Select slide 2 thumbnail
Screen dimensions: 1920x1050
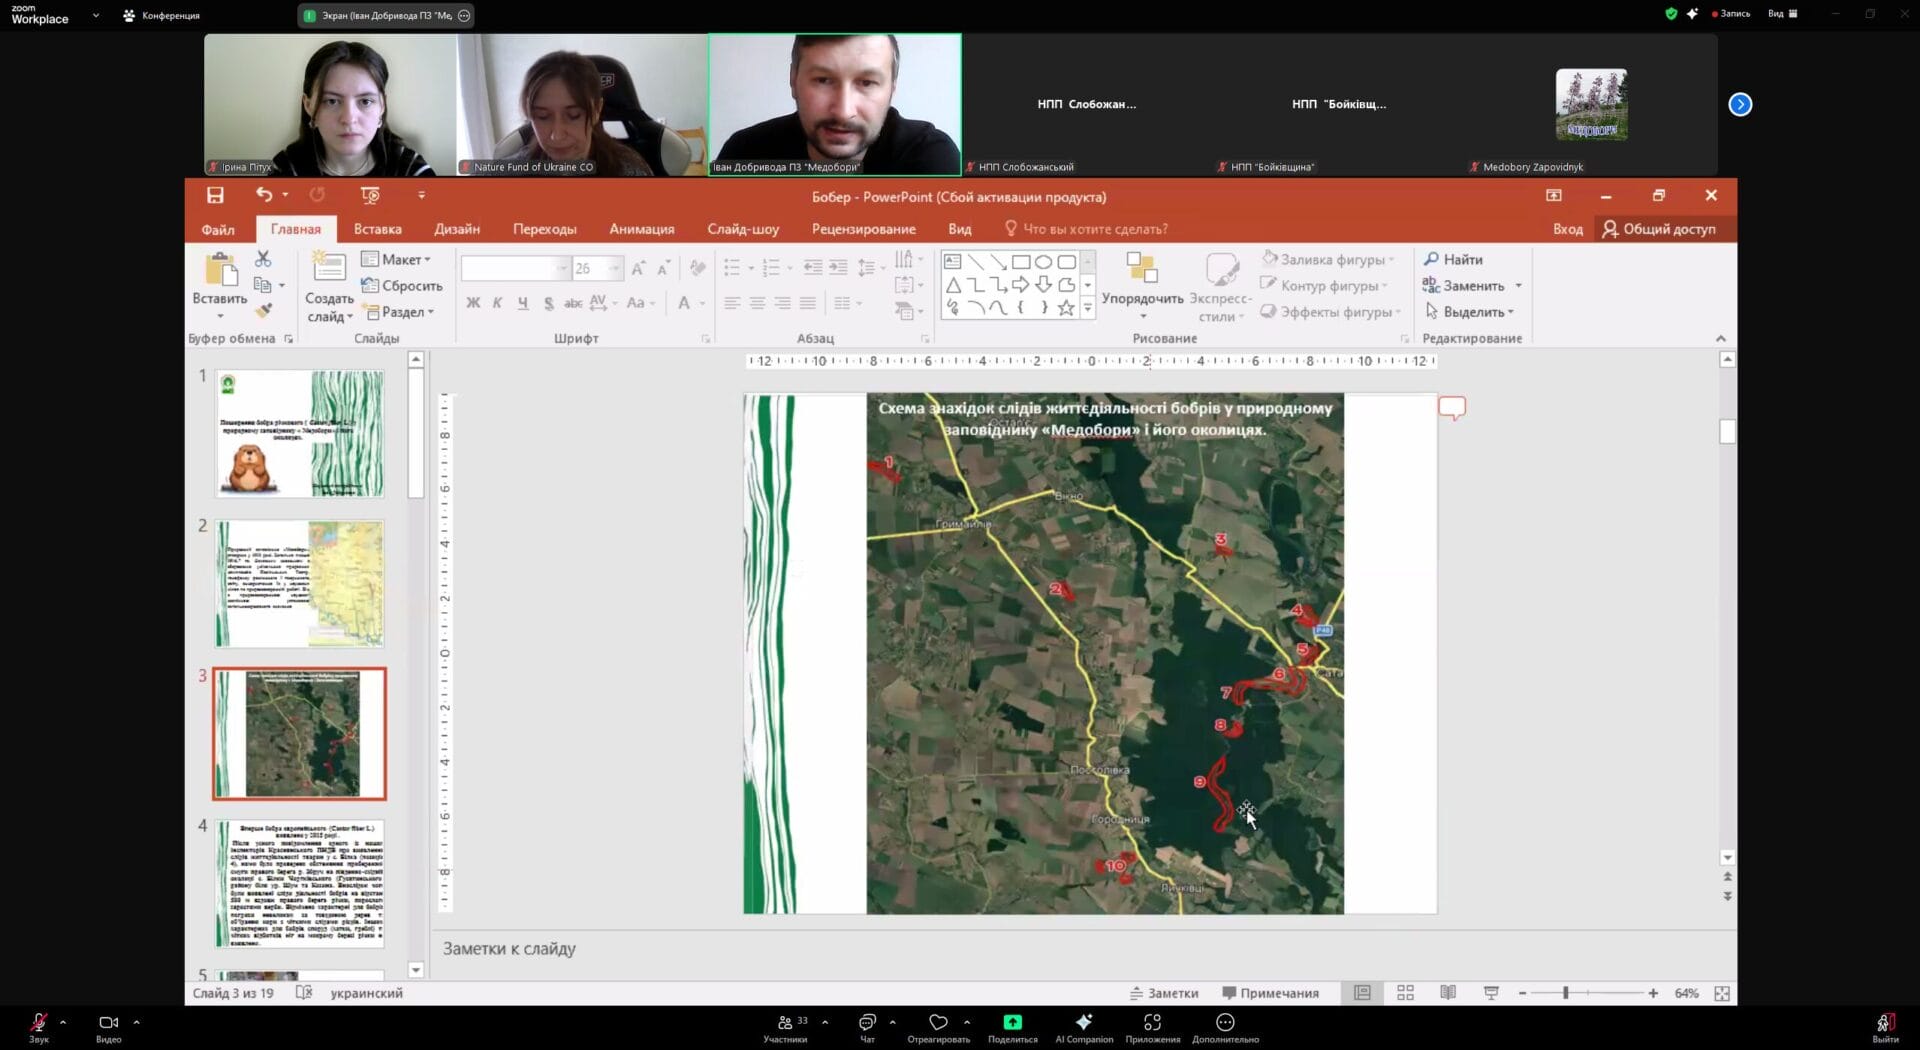(300, 583)
